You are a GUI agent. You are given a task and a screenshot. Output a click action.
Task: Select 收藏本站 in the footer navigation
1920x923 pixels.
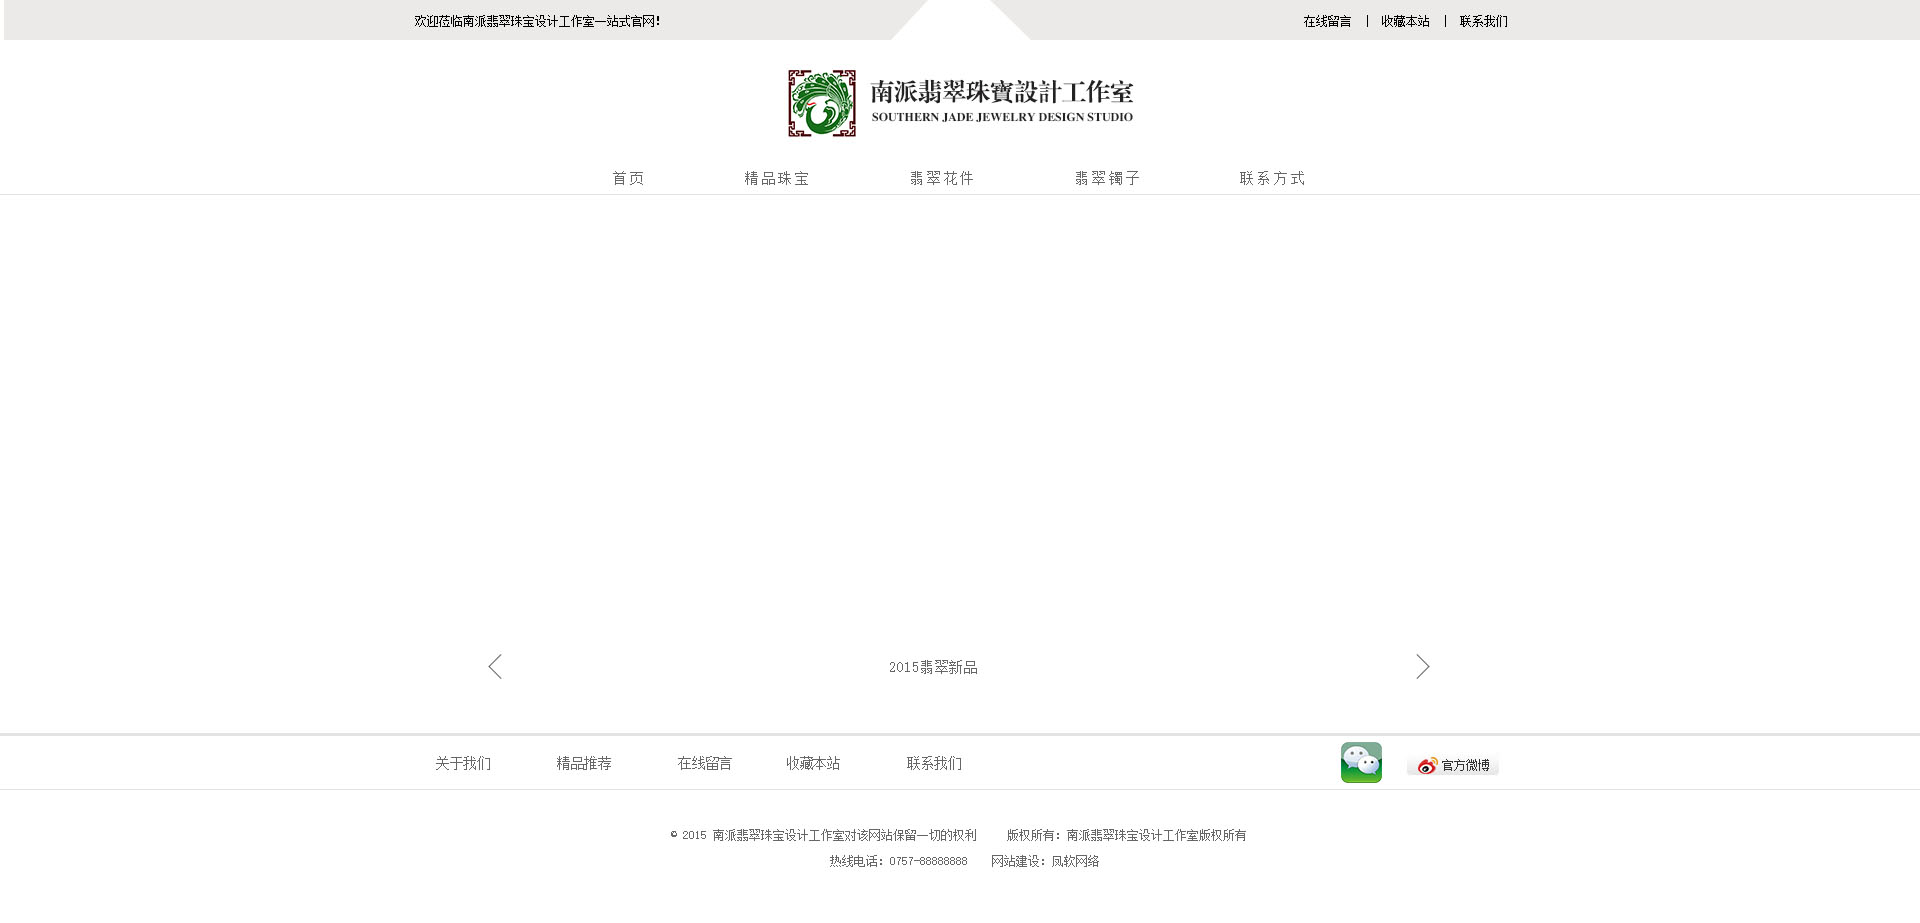coord(813,763)
